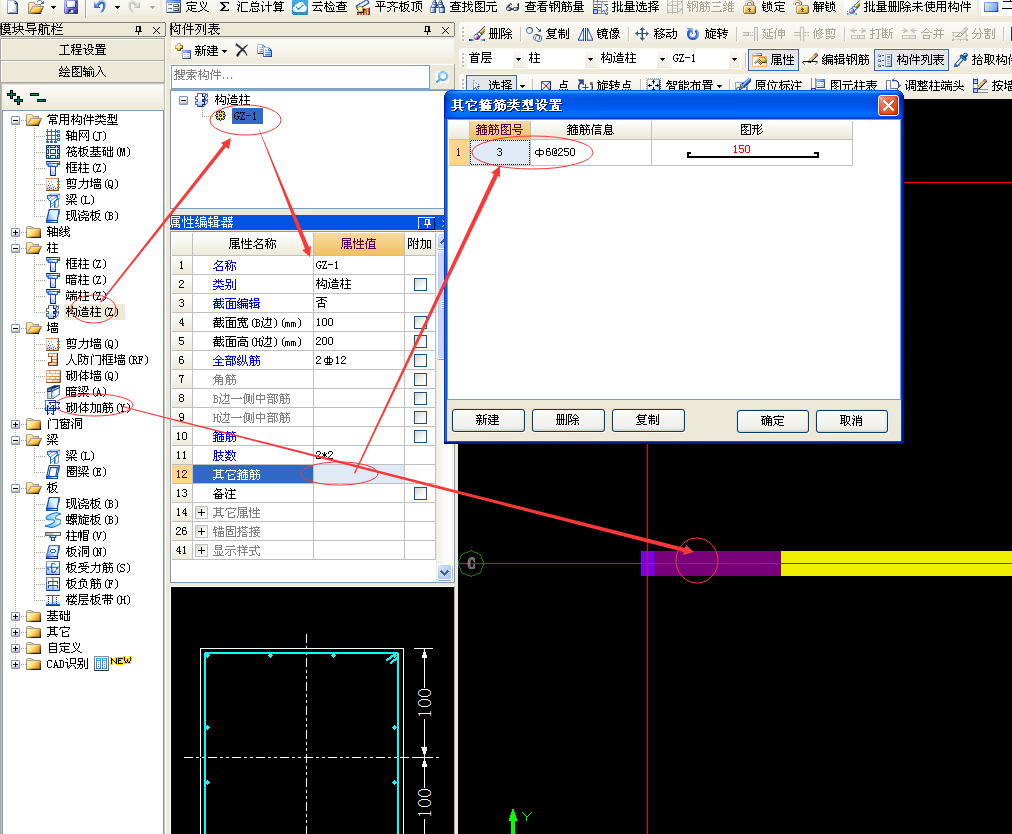Click the 拾取构件 eyedropper tool
Image resolution: width=1012 pixels, height=834 pixels.
coord(982,59)
